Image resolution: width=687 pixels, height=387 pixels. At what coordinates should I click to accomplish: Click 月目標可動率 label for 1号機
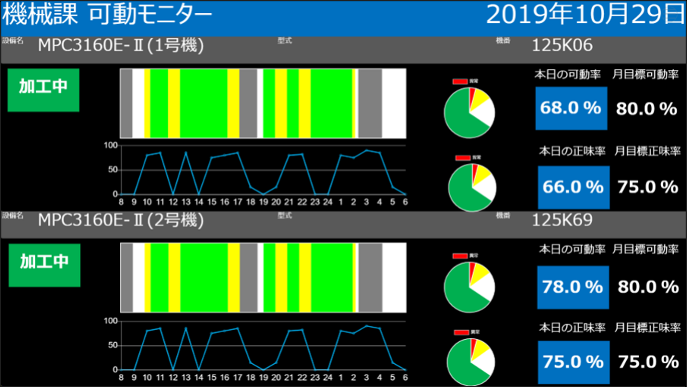coord(645,75)
